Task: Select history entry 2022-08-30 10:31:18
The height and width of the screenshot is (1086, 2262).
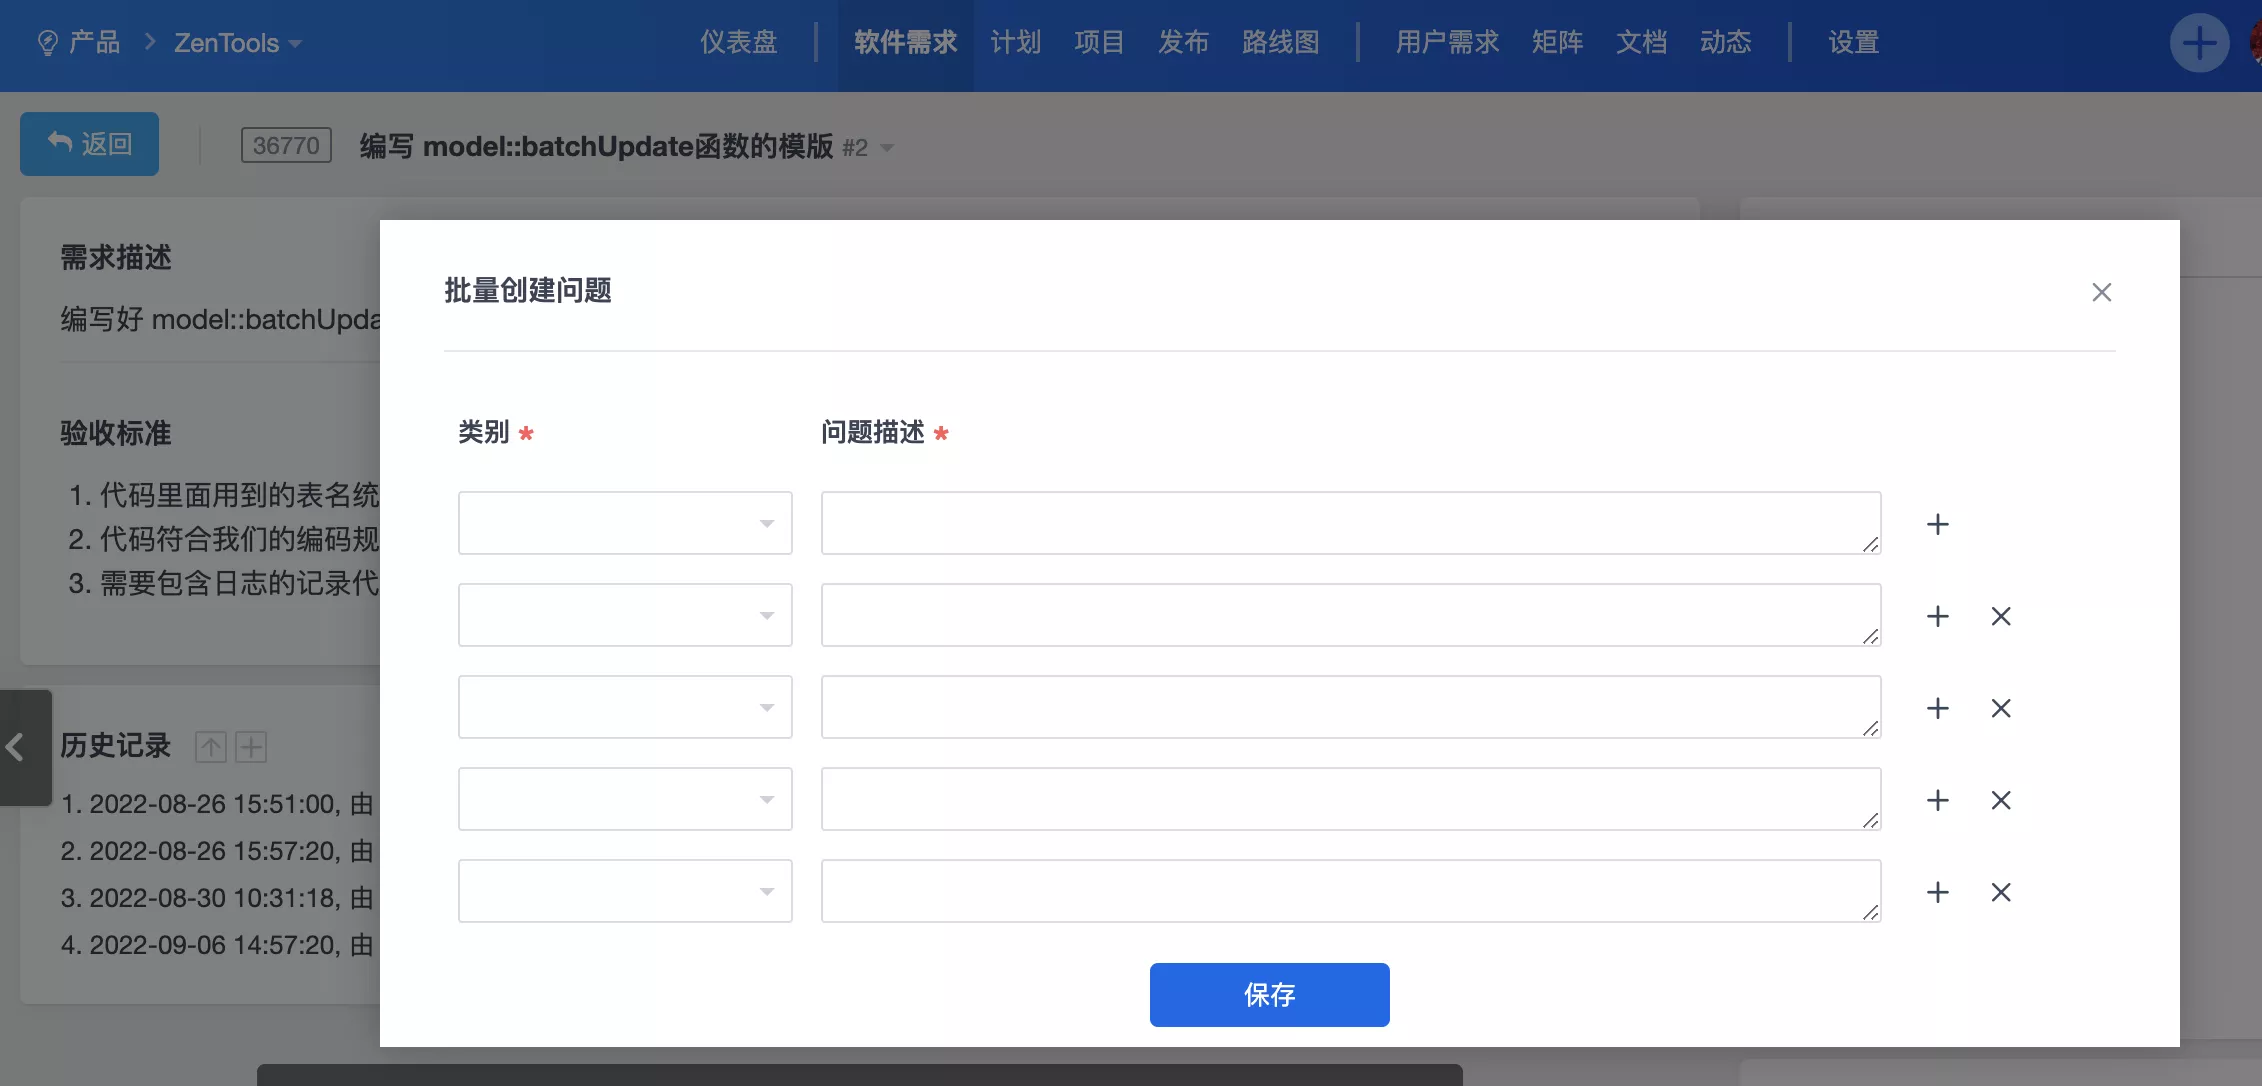Action: coord(216,898)
